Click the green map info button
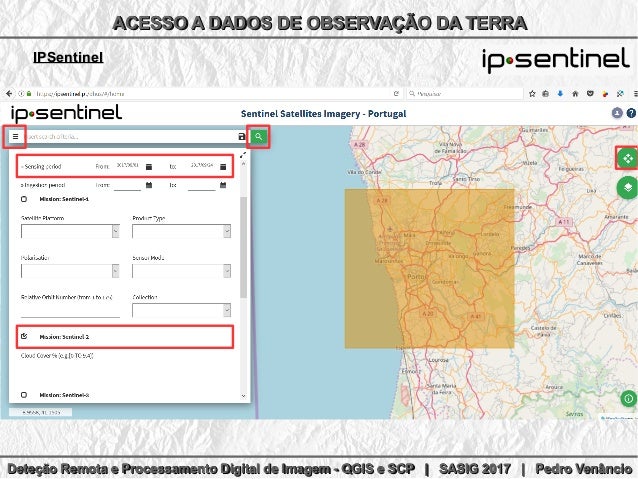 pos(628,398)
